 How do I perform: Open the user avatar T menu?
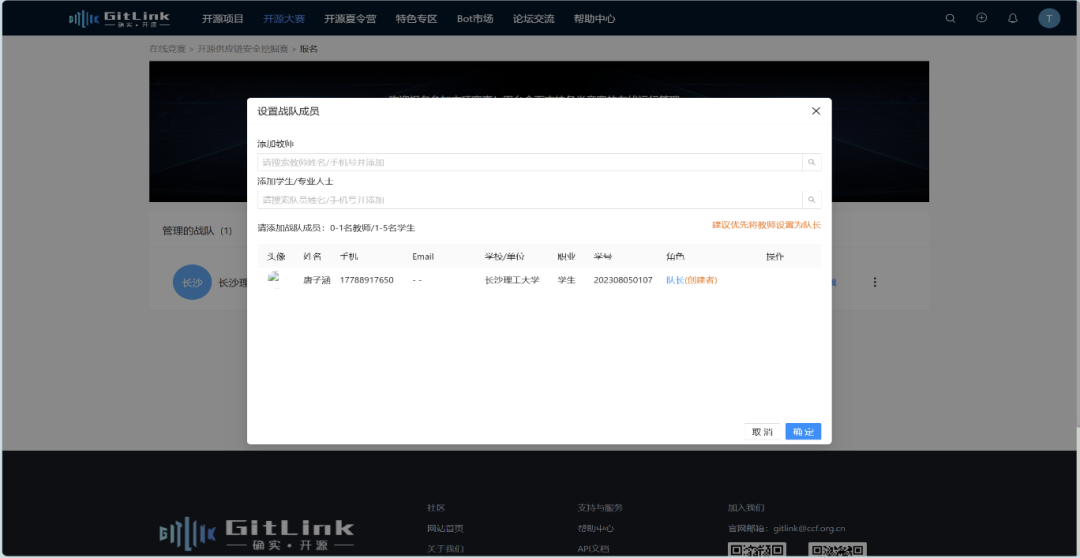(x=1049, y=19)
